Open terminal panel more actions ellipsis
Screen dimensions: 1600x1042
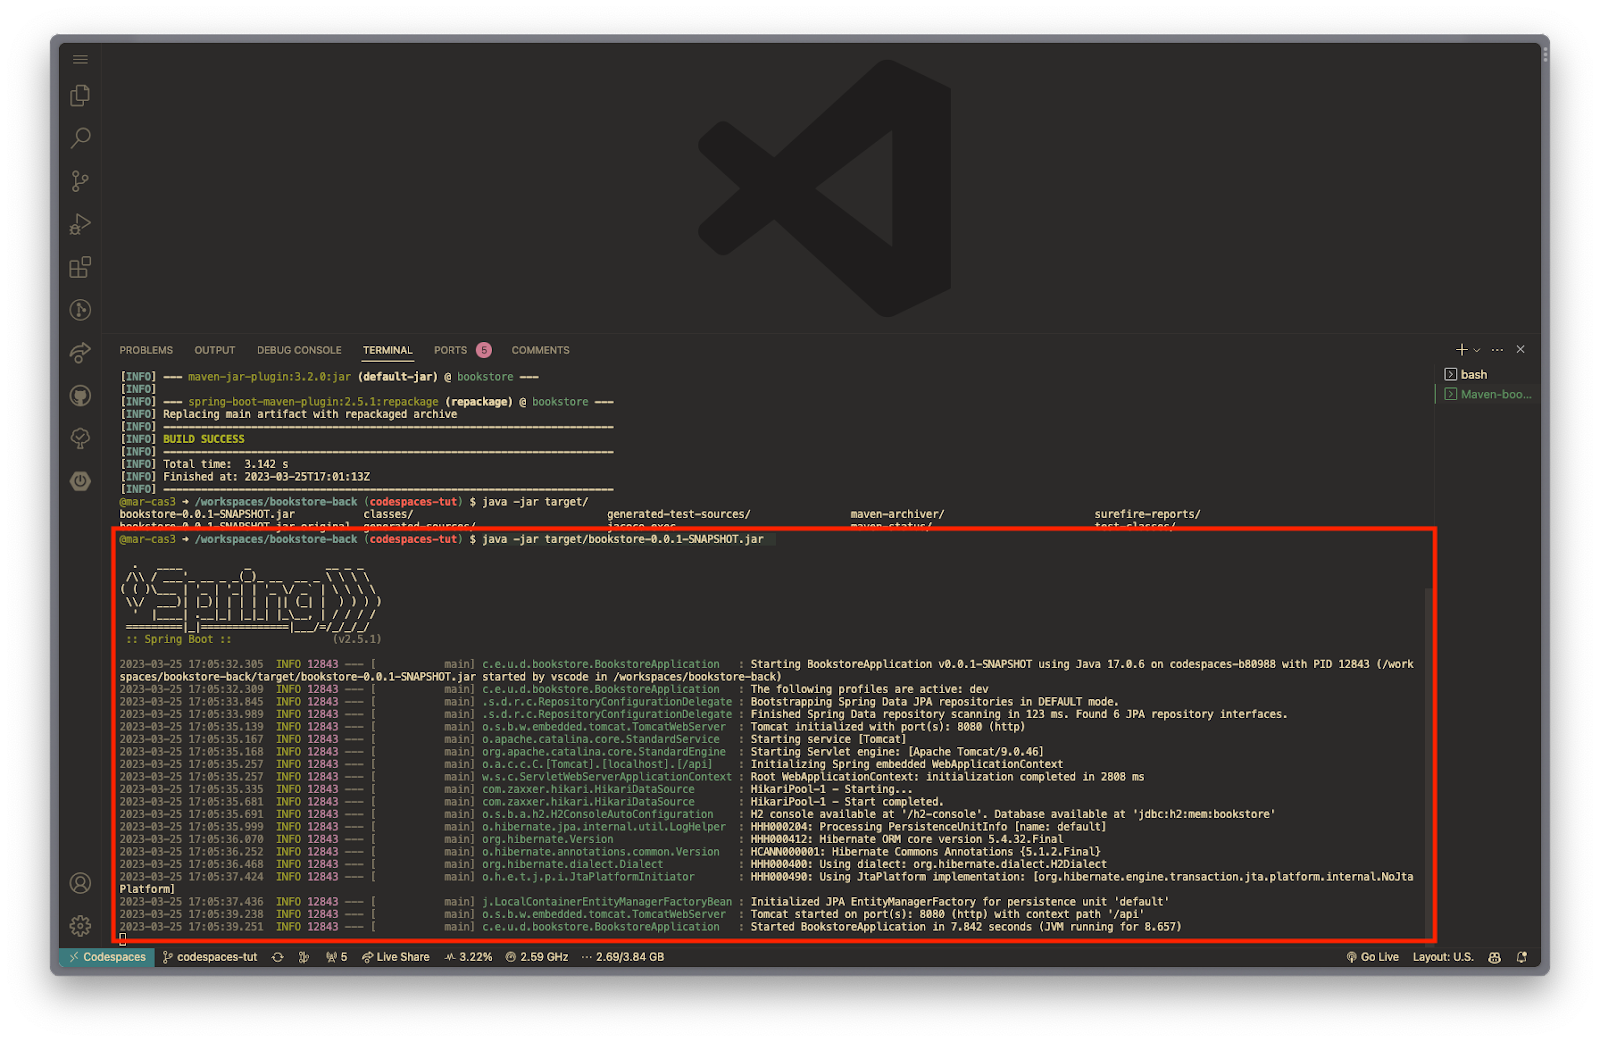pos(1497,350)
